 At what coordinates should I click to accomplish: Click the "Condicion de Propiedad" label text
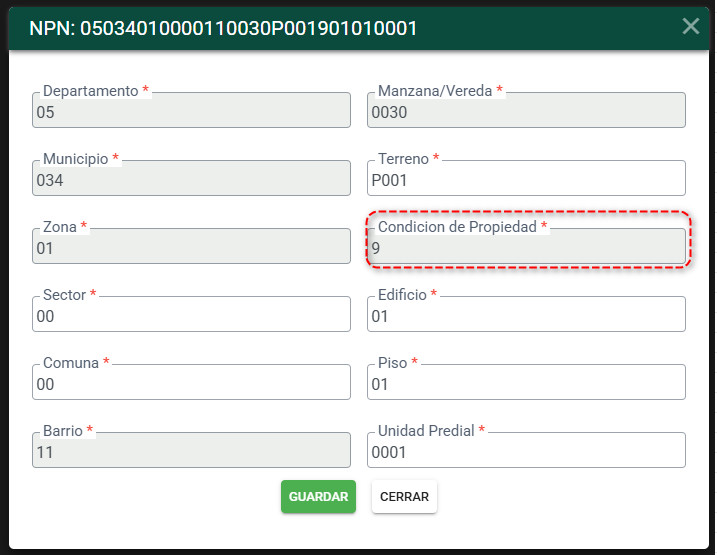click(x=457, y=227)
